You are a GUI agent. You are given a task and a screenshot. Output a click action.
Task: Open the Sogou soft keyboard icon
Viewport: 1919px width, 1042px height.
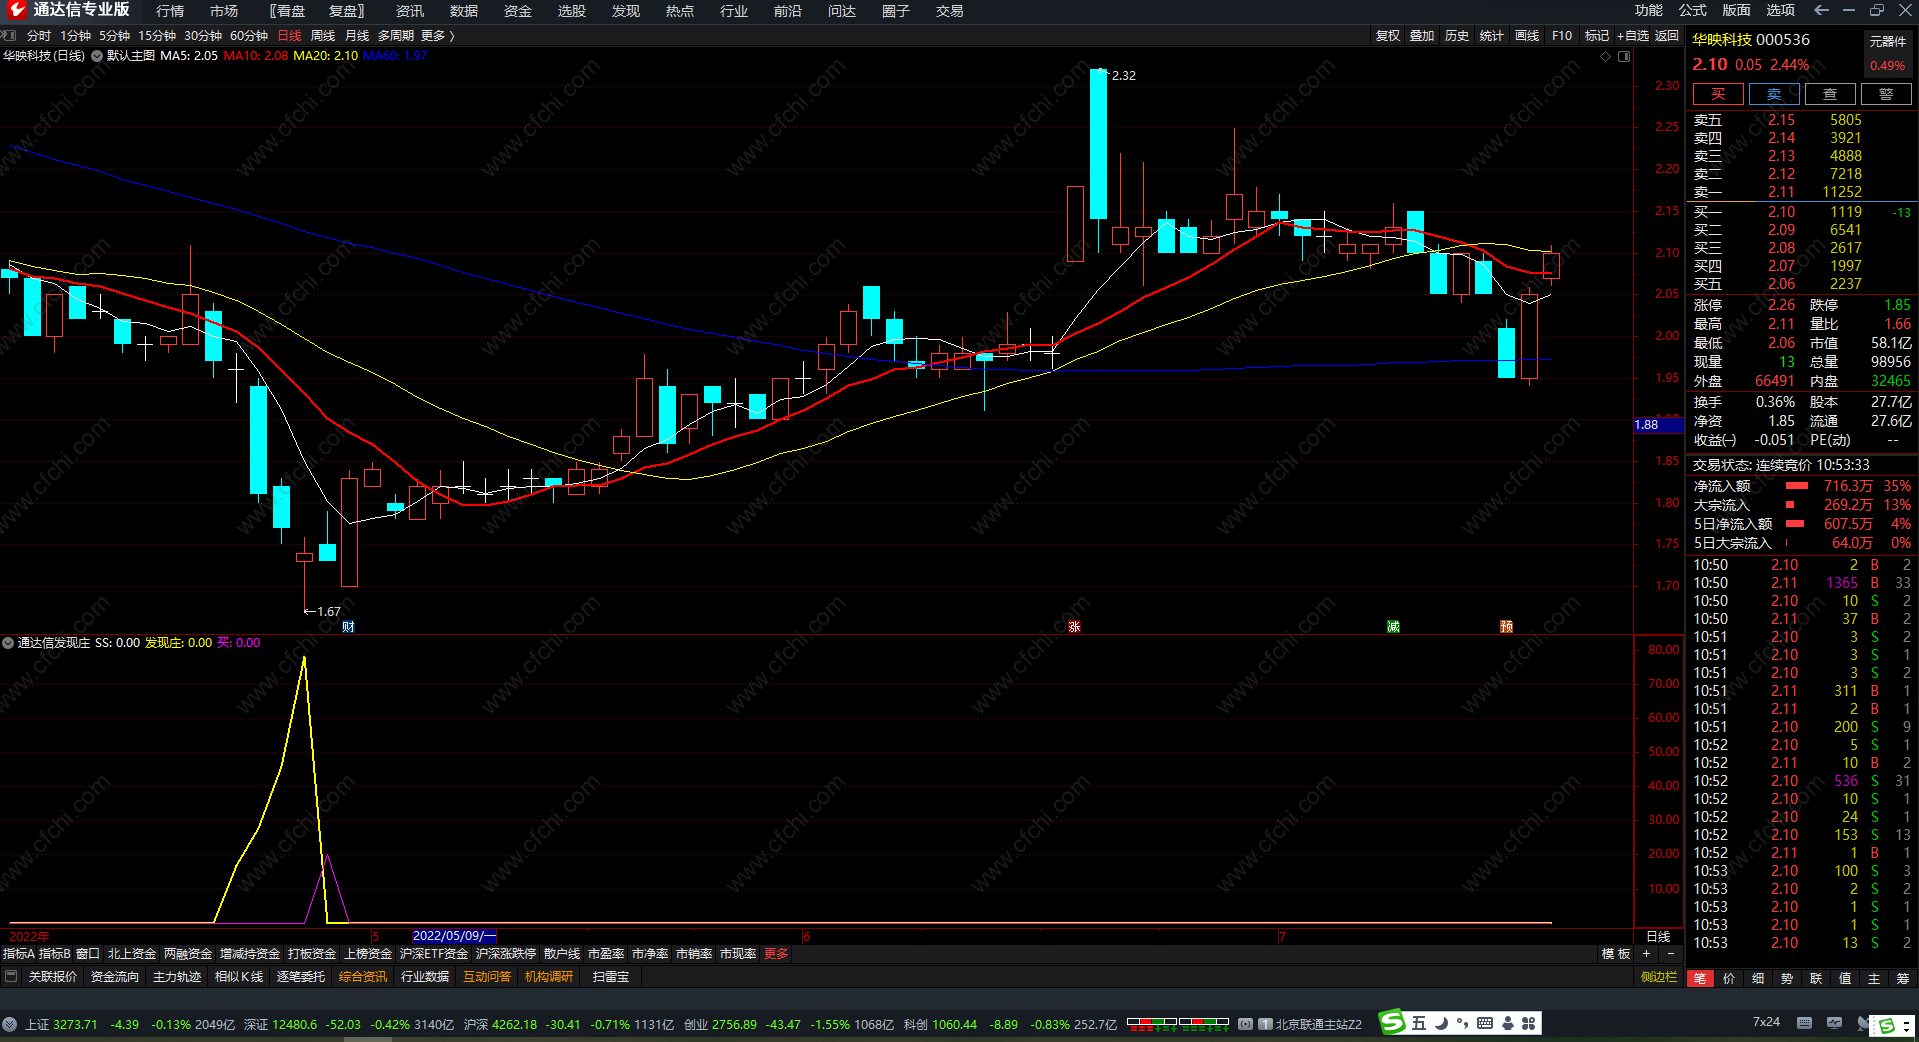click(x=1485, y=1023)
